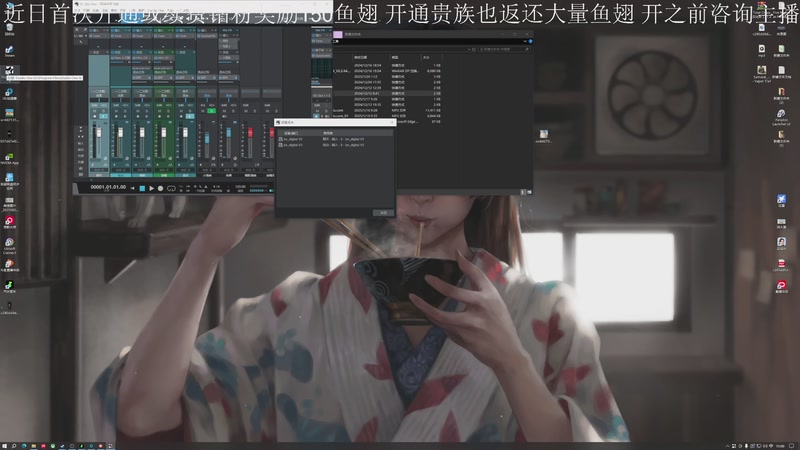Open the blue output selector on channel six

coord(207,95)
